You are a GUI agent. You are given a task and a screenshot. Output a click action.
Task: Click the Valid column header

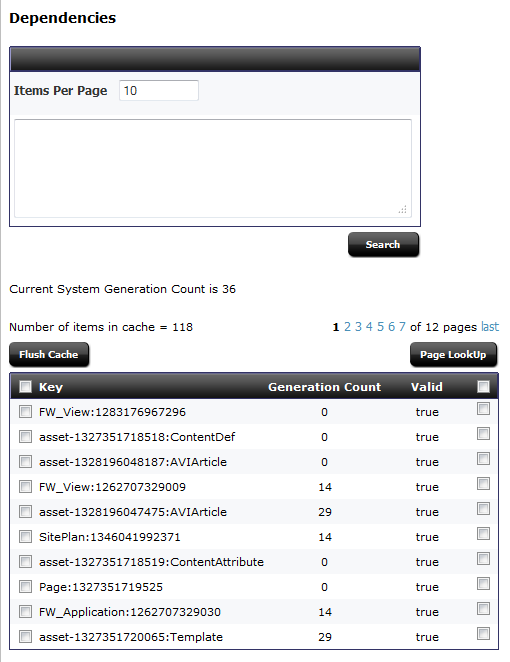[426, 387]
